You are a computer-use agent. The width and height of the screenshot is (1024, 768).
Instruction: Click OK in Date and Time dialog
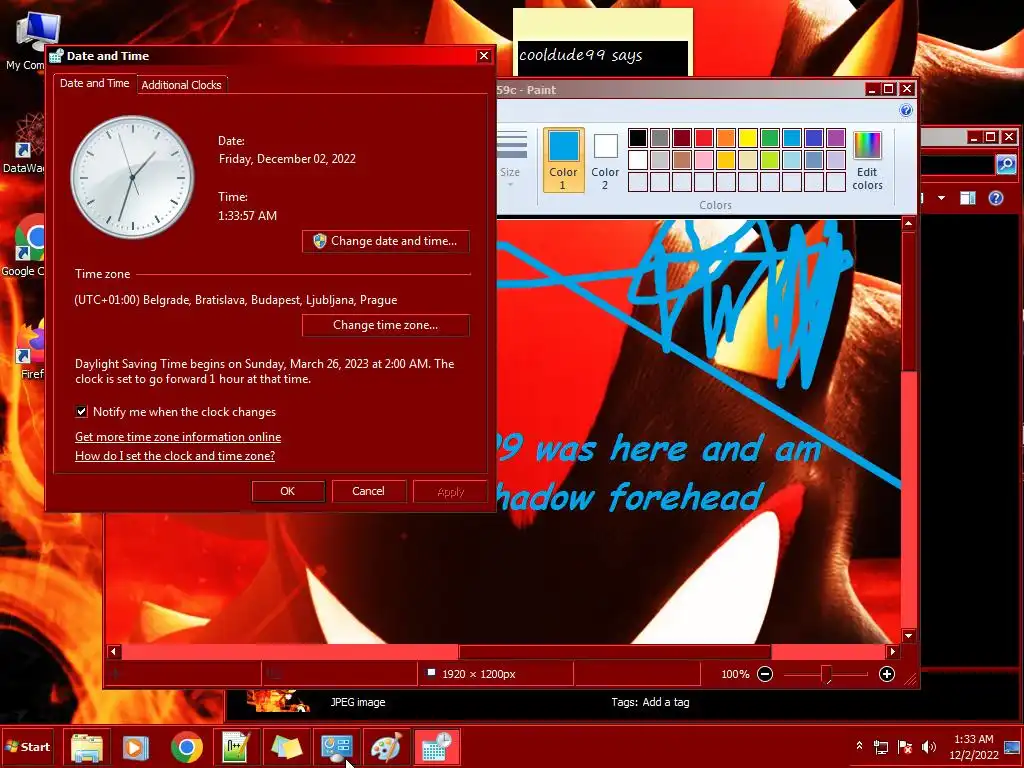point(288,491)
